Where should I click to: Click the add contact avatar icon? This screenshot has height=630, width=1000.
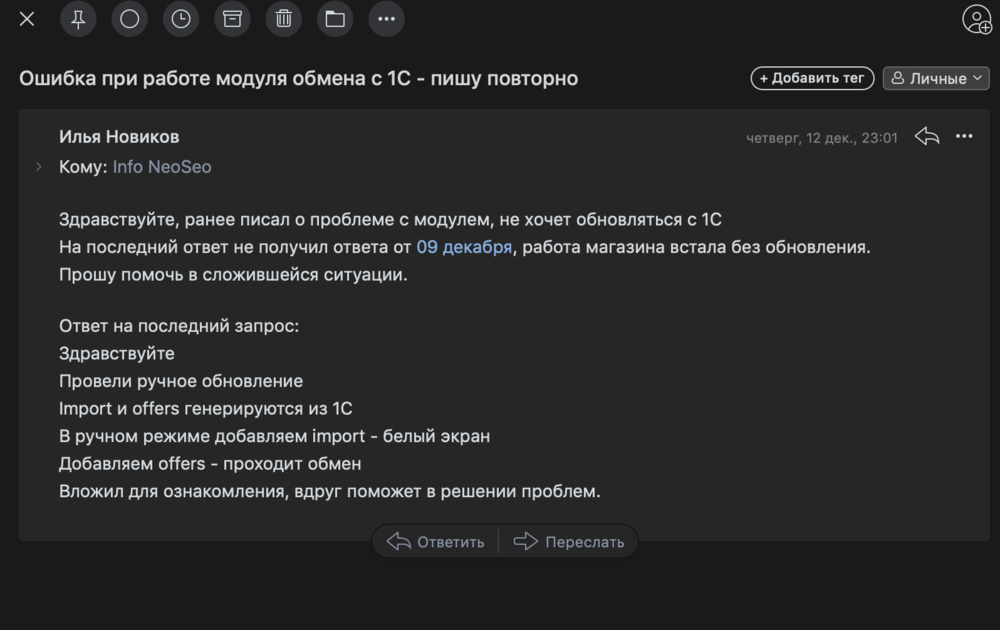pos(977,19)
